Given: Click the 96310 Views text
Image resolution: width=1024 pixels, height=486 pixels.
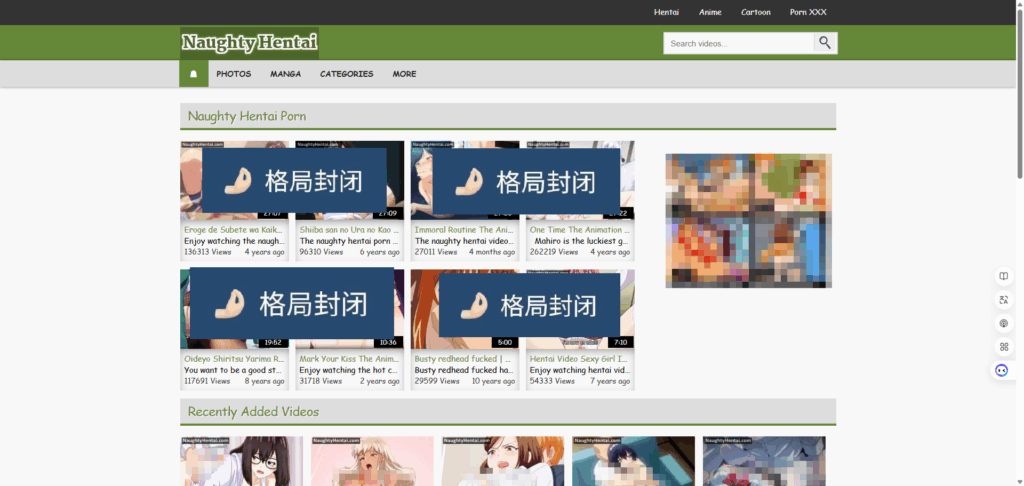Looking at the screenshot, I should (x=321, y=252).
